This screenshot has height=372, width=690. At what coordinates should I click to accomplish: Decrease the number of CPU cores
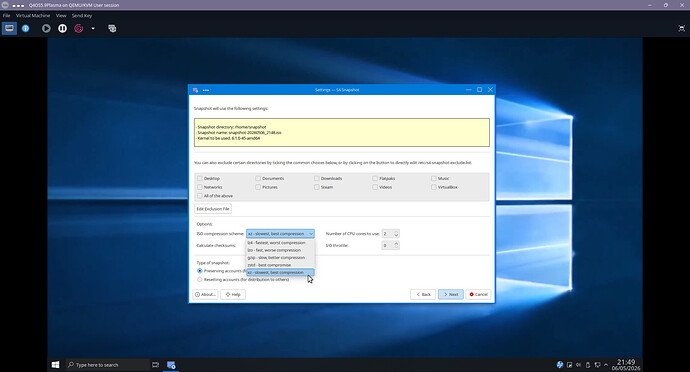click(x=396, y=236)
